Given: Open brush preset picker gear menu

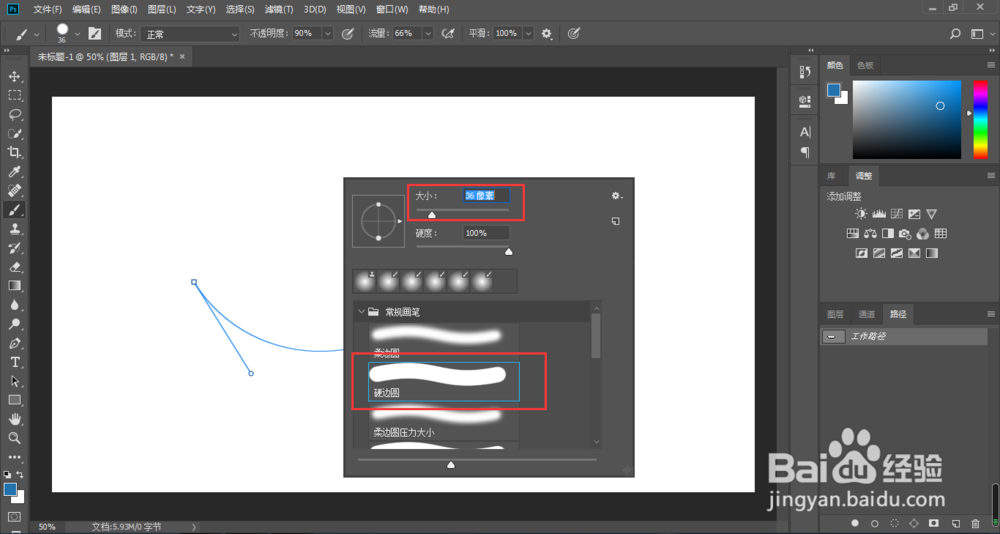Looking at the screenshot, I should pyautogui.click(x=616, y=196).
